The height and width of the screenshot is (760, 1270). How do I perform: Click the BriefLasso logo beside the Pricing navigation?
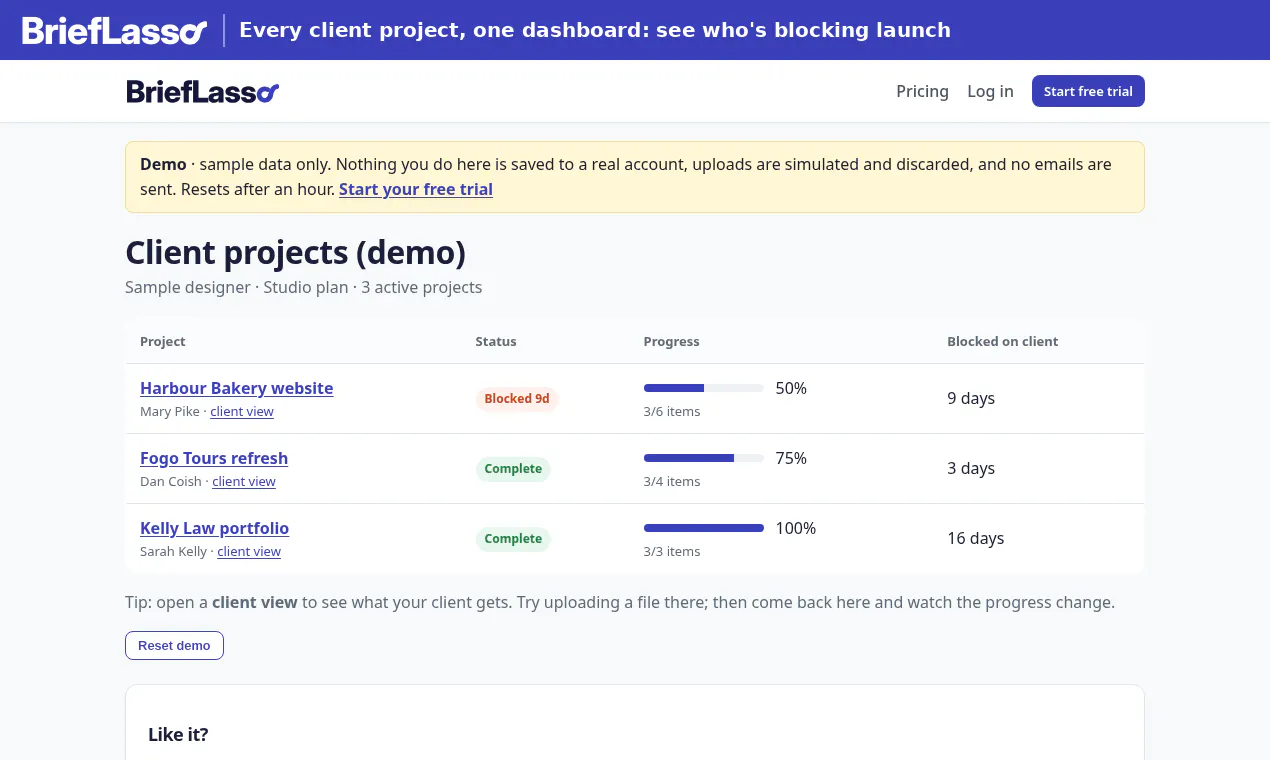[x=202, y=92]
